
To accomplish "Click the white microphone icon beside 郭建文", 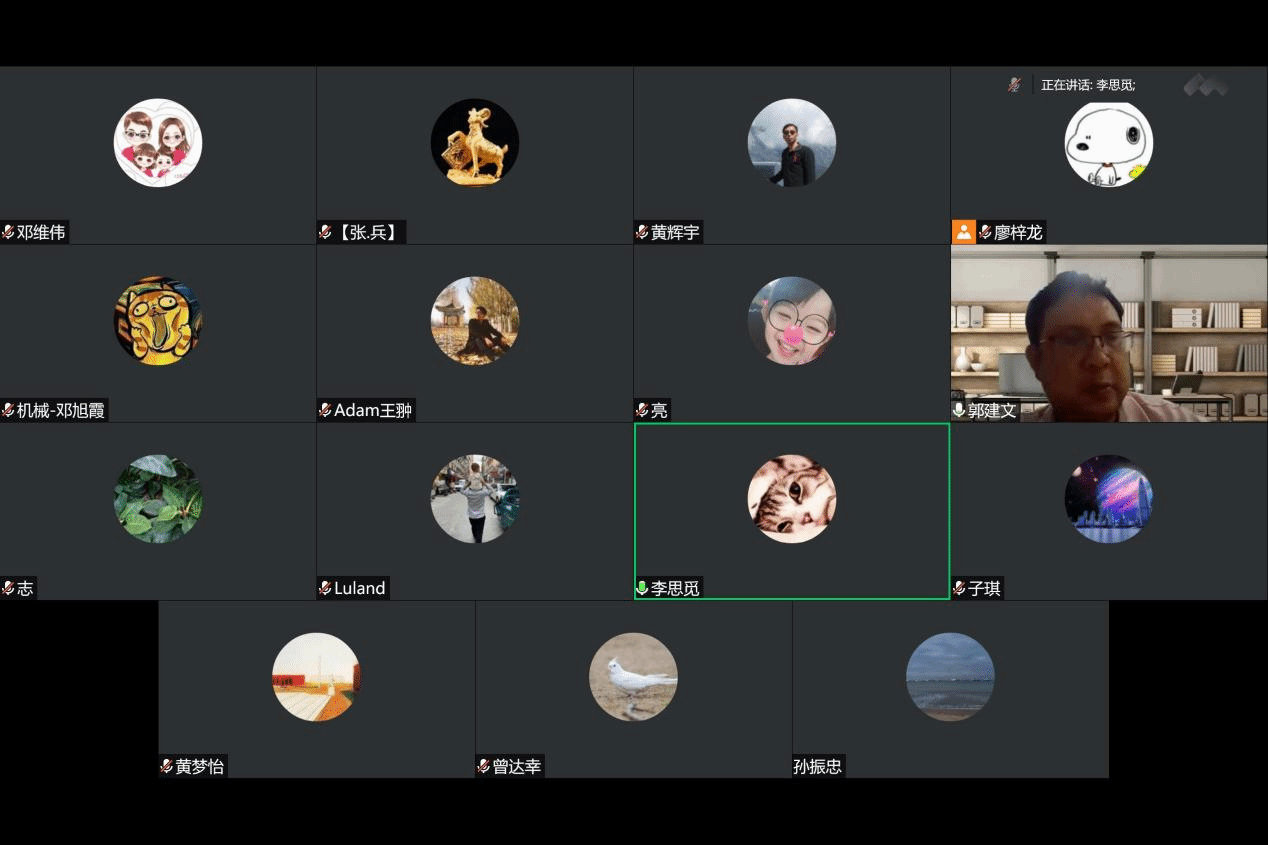I will coord(959,410).
